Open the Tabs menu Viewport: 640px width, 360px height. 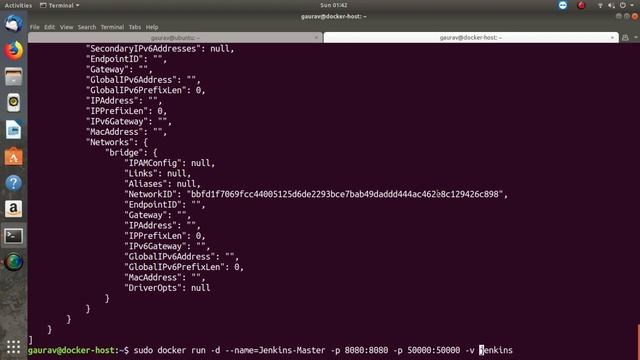[135, 27]
